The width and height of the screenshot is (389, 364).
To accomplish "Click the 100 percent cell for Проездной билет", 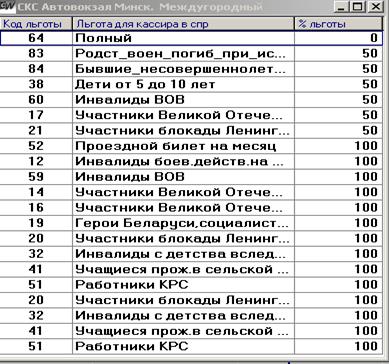I will (338, 146).
